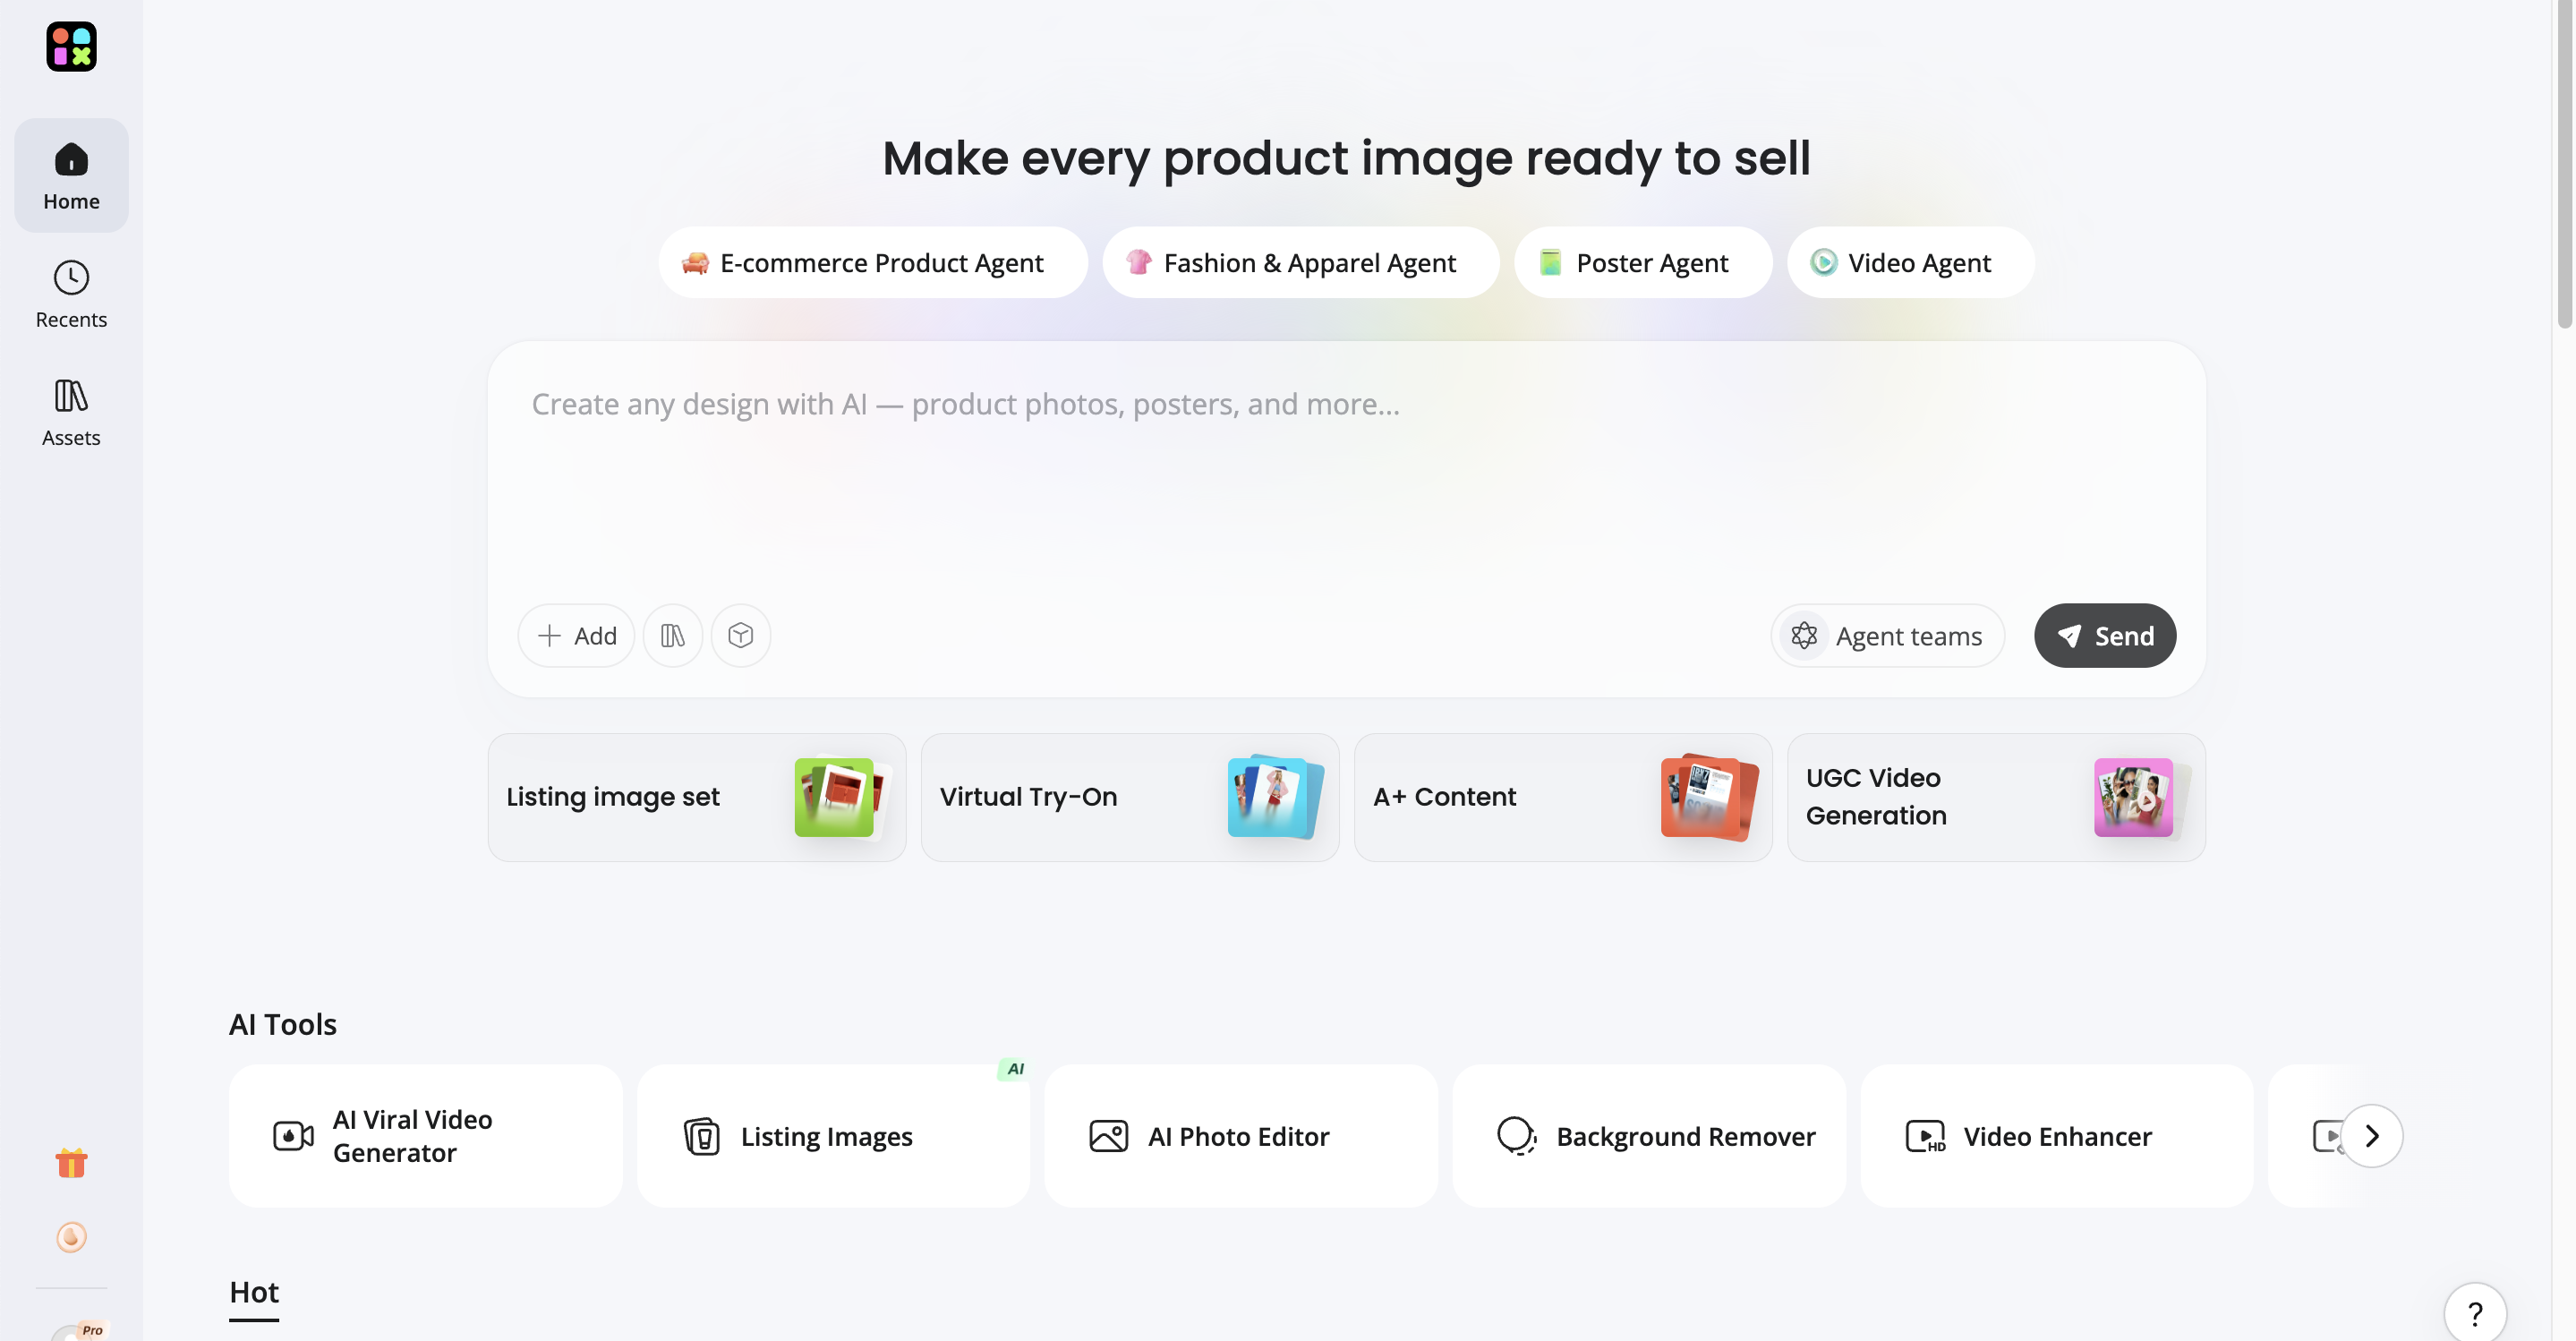Show more AI Tools with right arrow

pyautogui.click(x=2371, y=1136)
